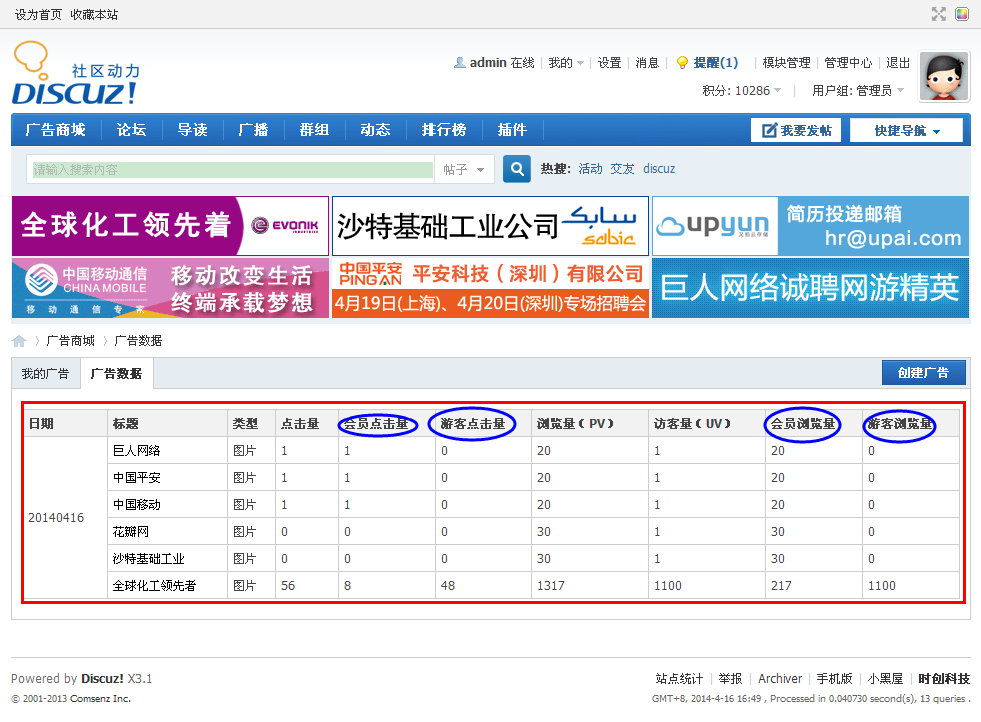Click the 举报 footer link

(730, 679)
